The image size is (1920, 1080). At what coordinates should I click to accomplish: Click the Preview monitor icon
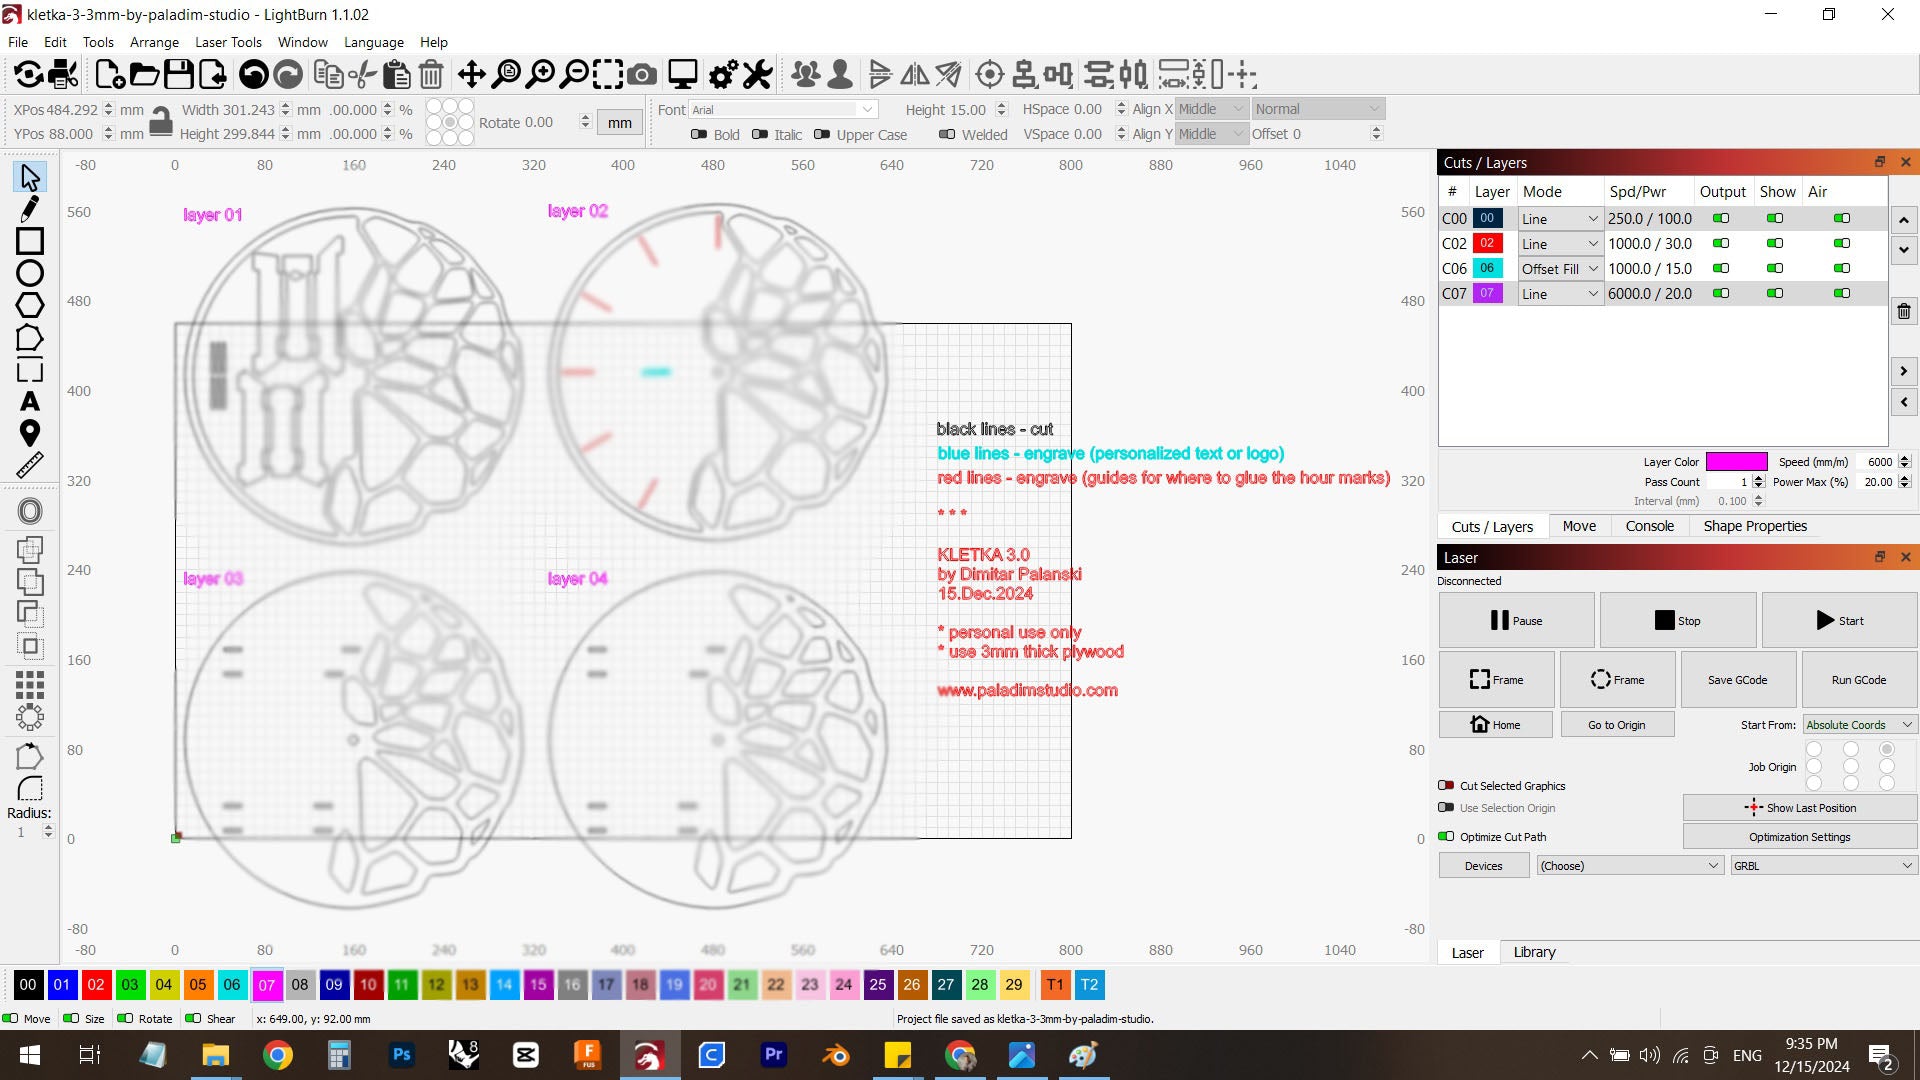[x=683, y=74]
